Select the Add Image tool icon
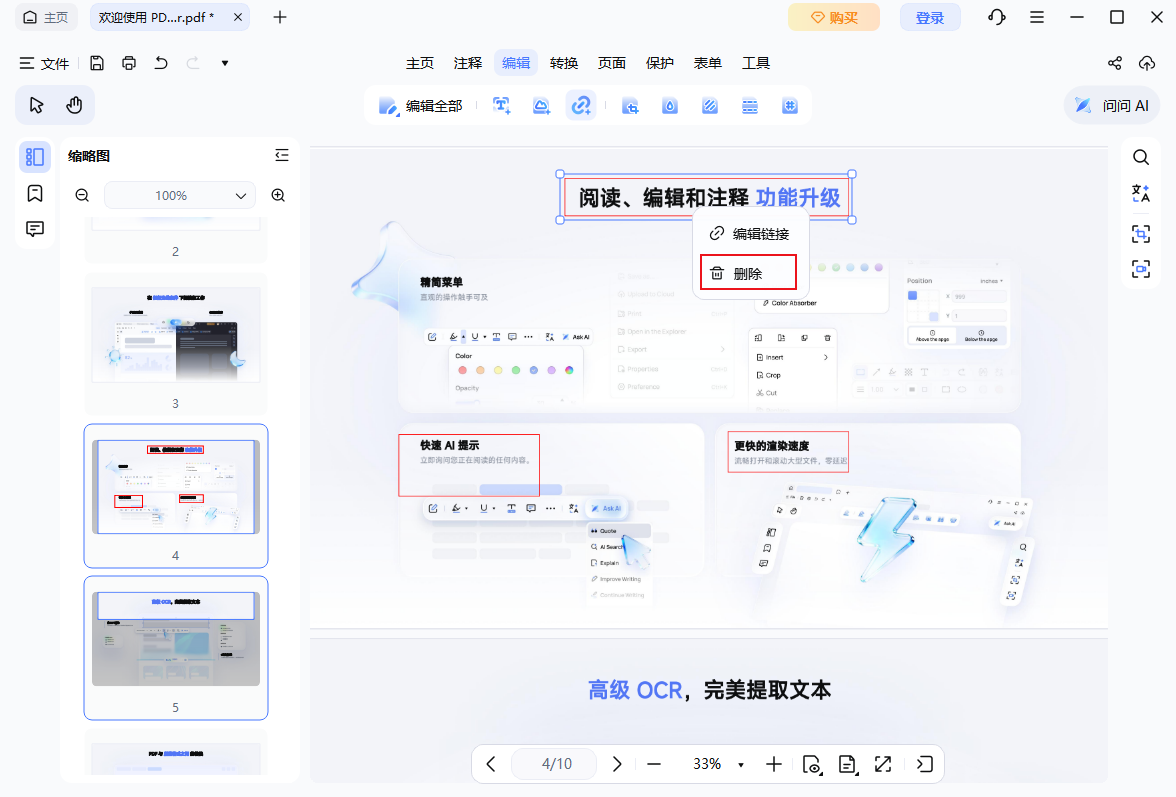Viewport: 1176px width, 797px height. coord(542,106)
